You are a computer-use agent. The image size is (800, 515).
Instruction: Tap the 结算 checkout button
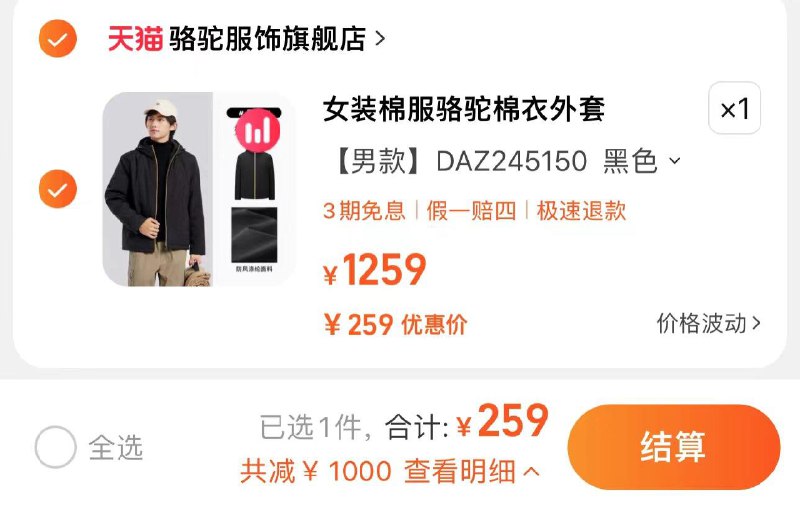673,447
